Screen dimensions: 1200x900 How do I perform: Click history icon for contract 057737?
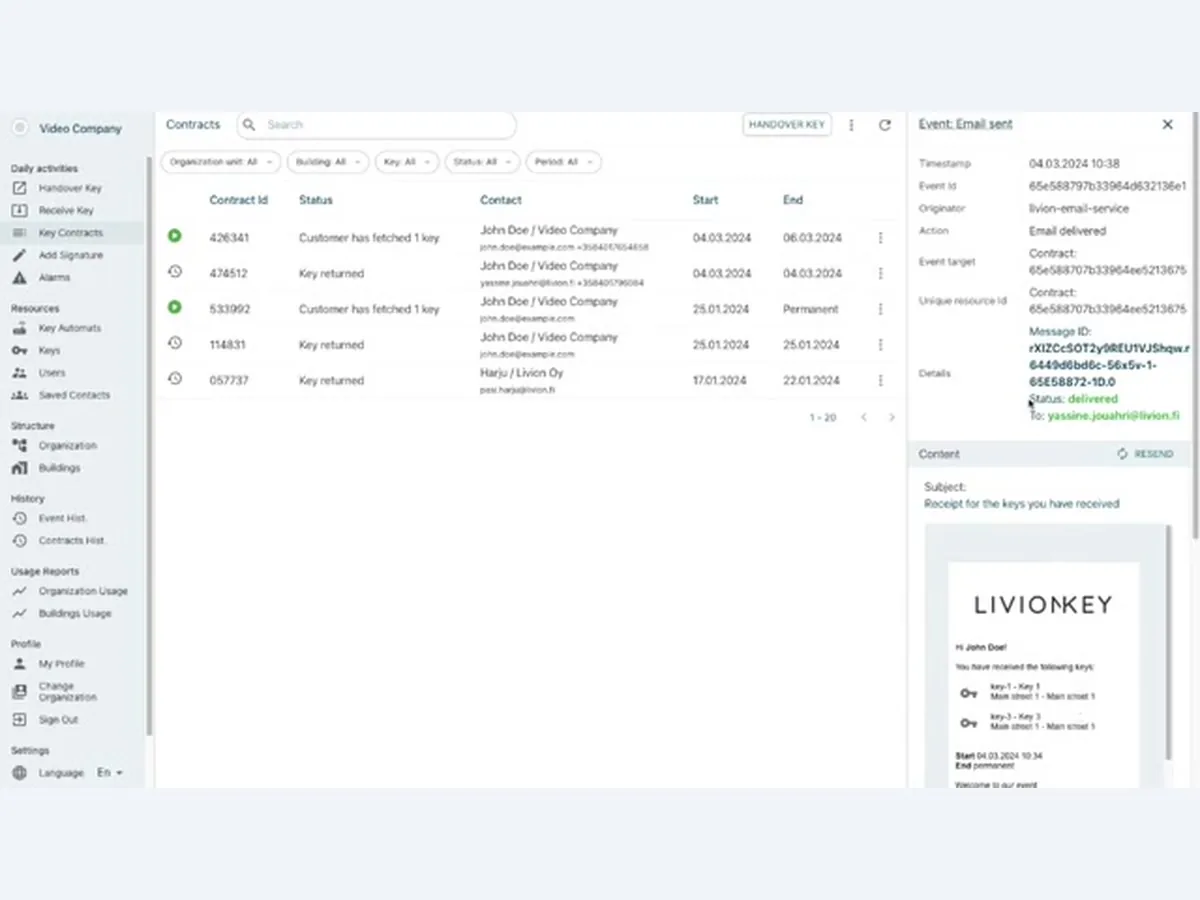[x=175, y=379]
